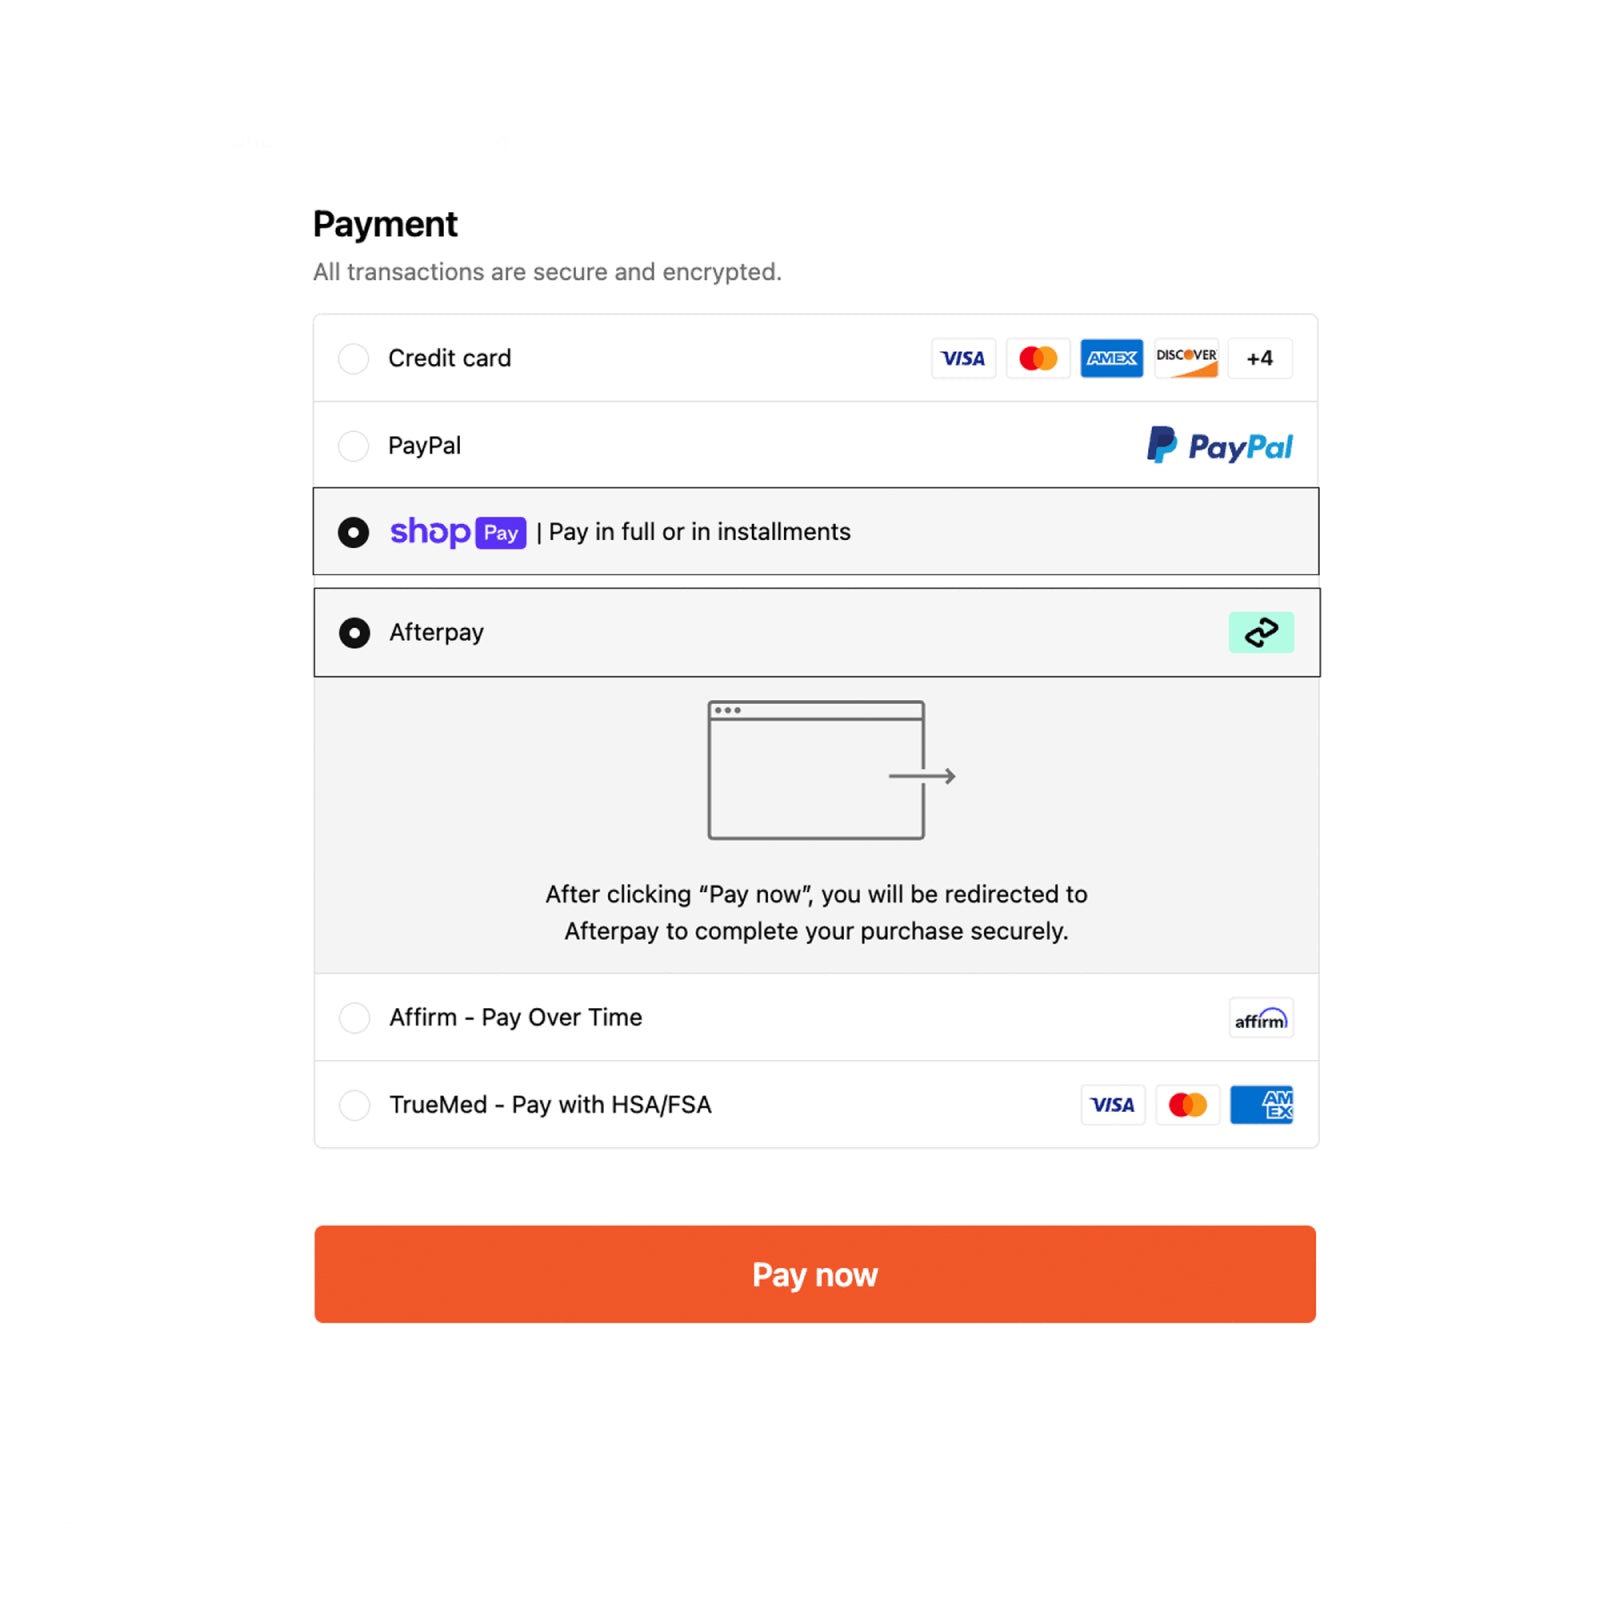The height and width of the screenshot is (1600, 1600).
Task: Click the browser redirect illustration
Action: (829, 770)
